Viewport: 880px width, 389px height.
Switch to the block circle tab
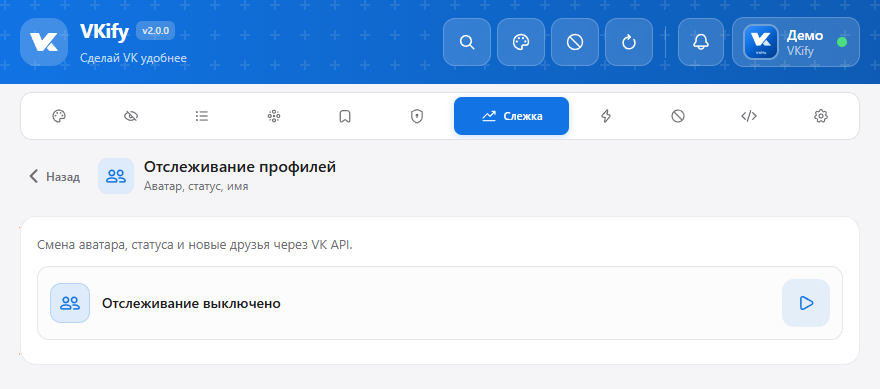[678, 116]
